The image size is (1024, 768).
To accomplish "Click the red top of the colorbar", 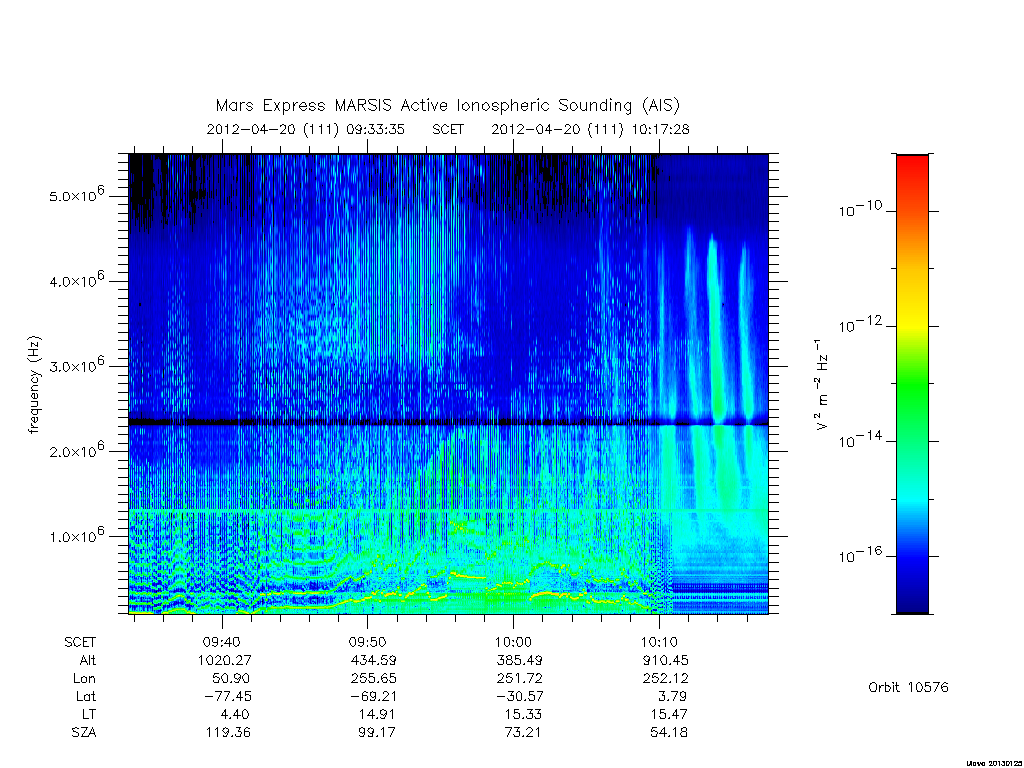I will tap(912, 167).
